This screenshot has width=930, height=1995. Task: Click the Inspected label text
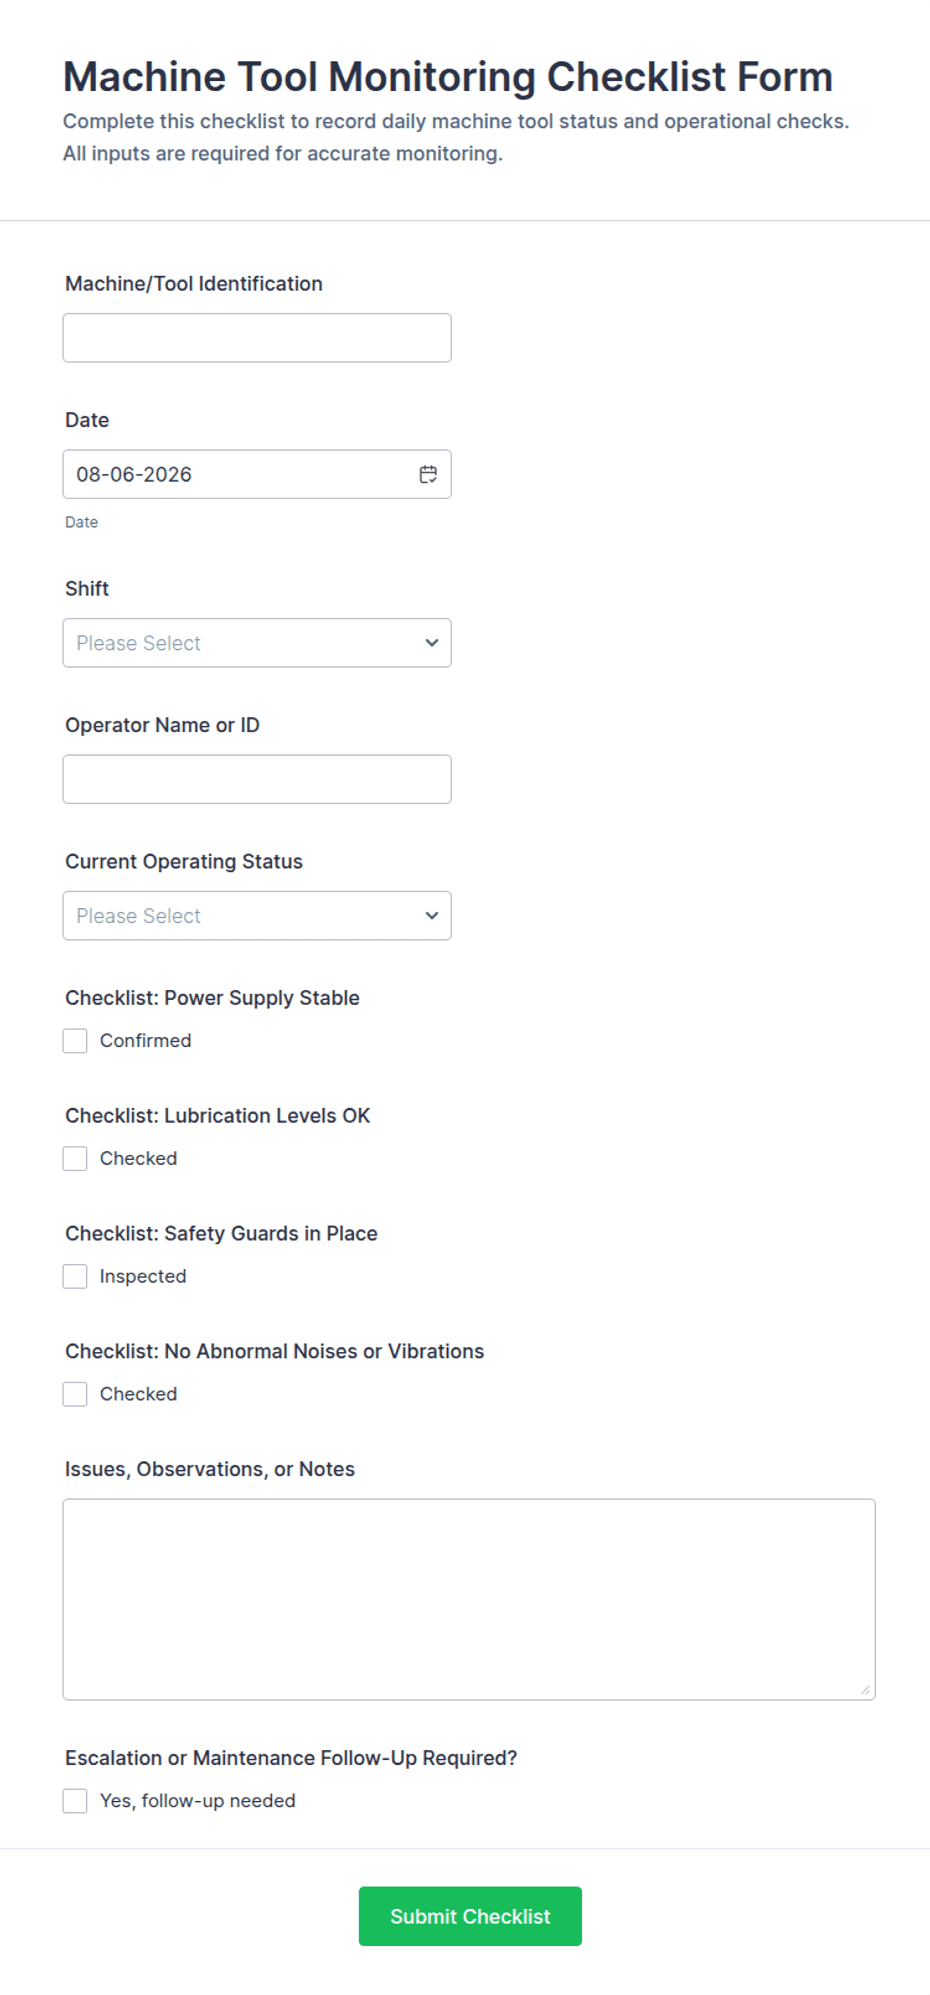coord(143,1277)
